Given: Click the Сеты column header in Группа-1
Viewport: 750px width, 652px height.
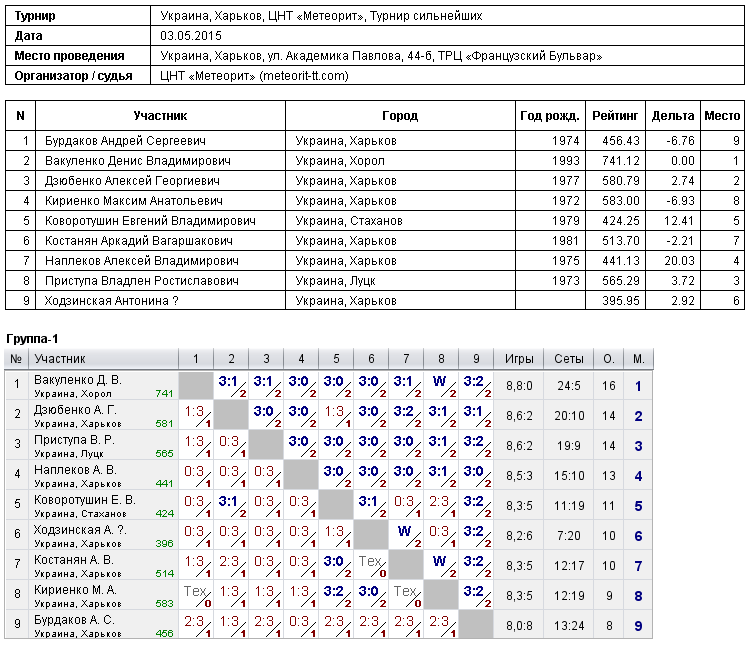Looking at the screenshot, I should pyautogui.click(x=569, y=359).
